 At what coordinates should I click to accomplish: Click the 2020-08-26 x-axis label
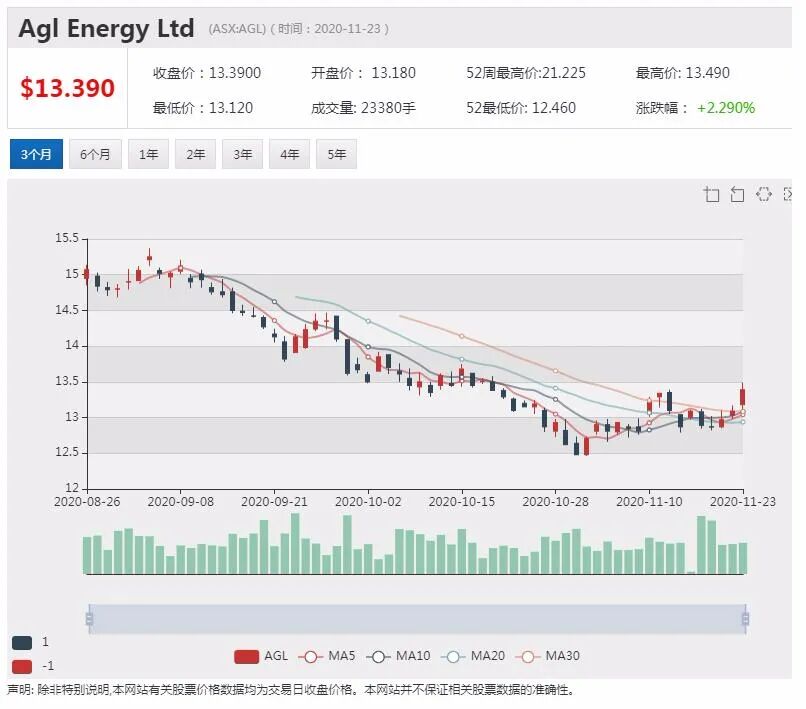87,502
